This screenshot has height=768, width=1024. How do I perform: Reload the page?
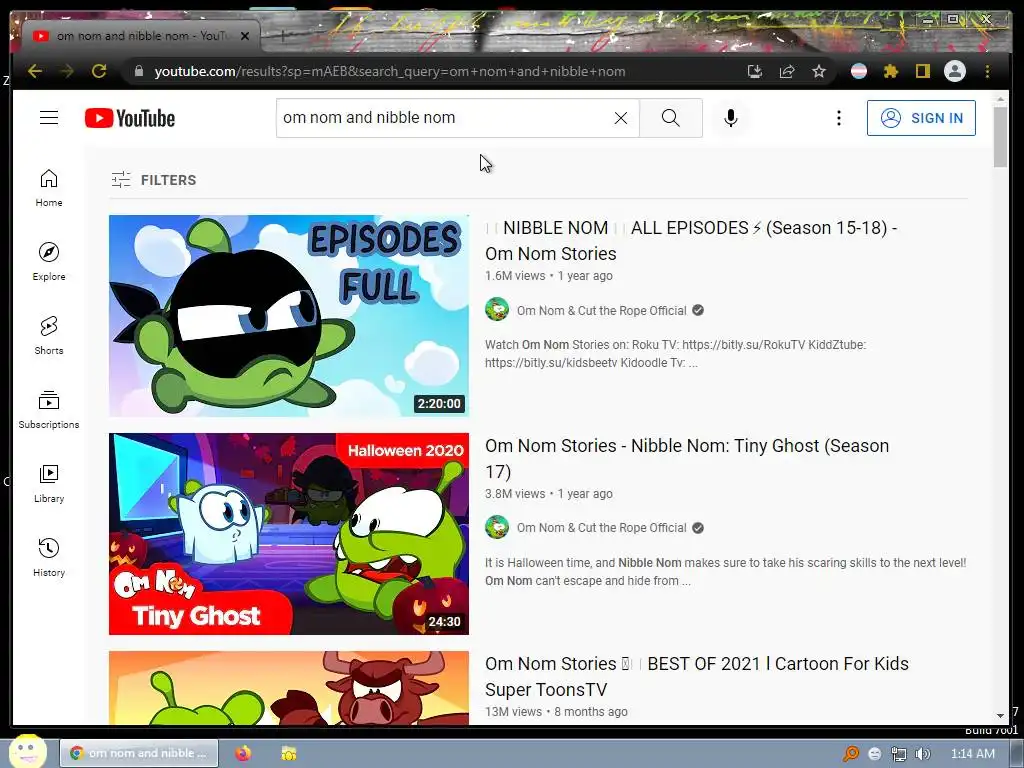click(99, 71)
